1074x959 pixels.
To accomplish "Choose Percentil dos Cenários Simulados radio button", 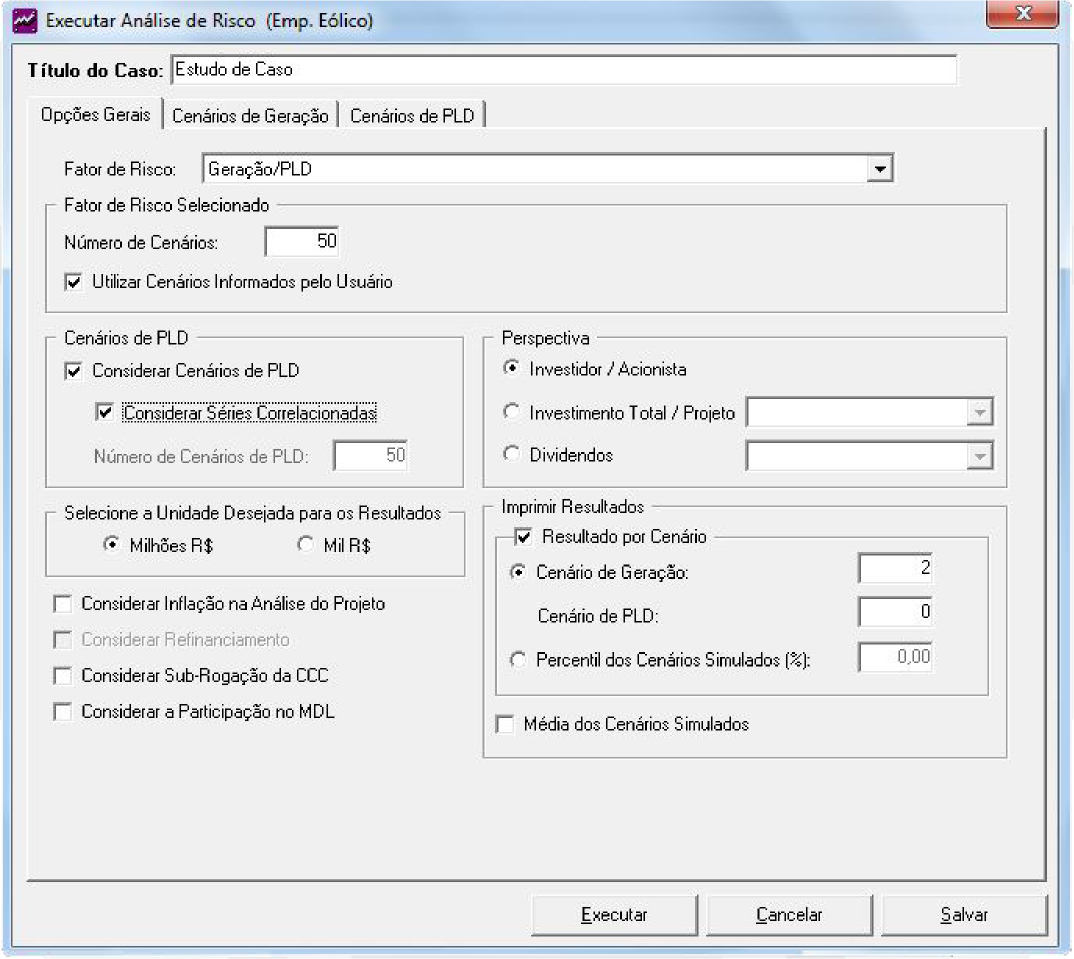I will click(517, 660).
